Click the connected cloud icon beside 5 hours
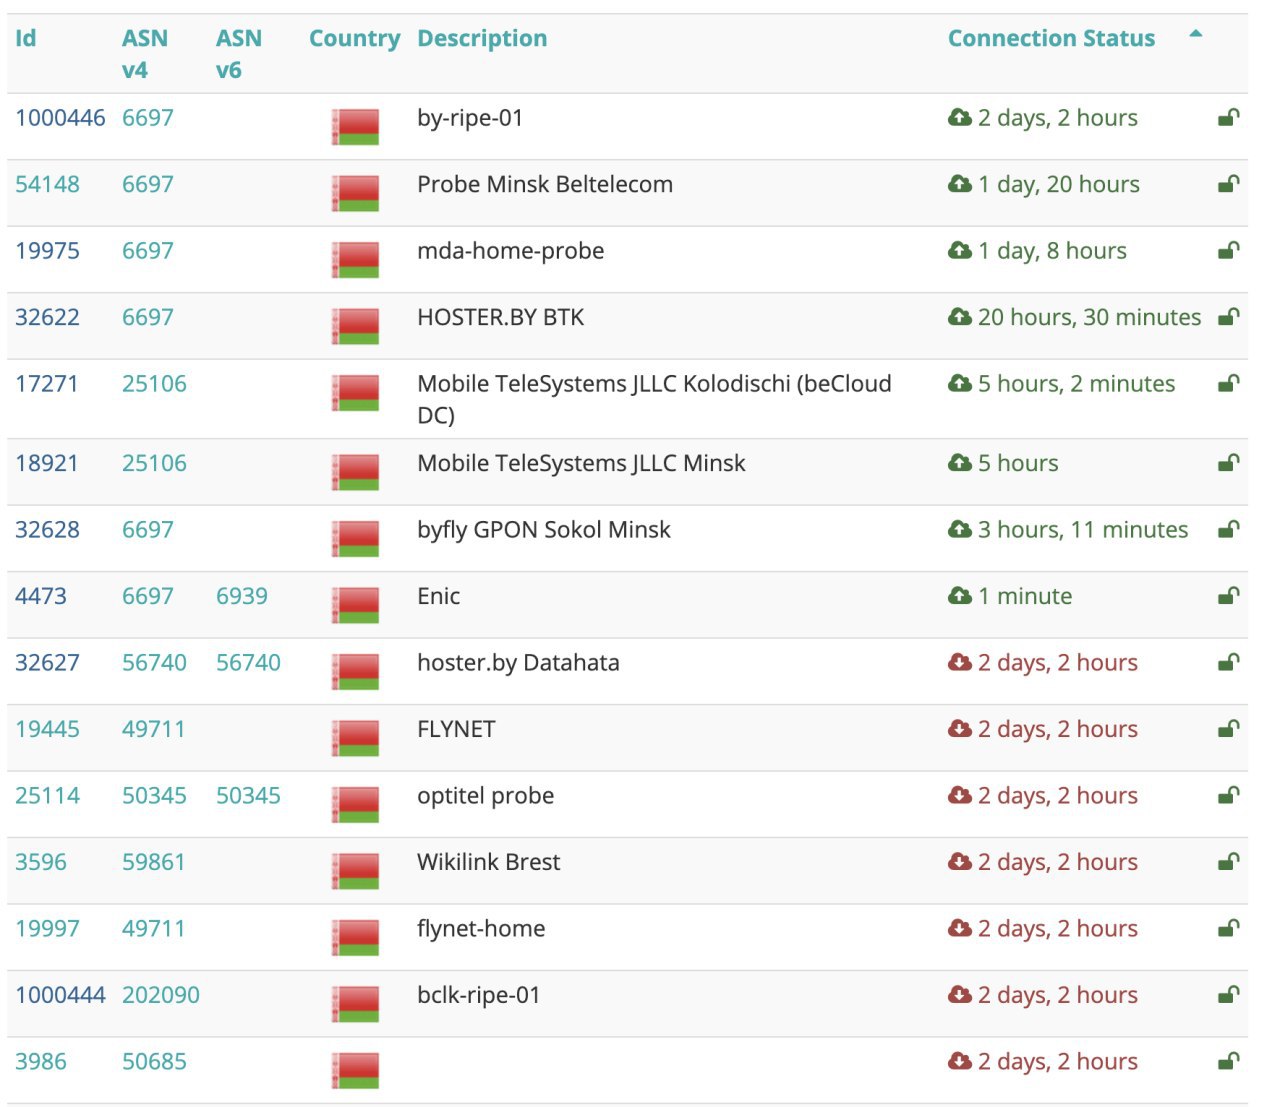This screenshot has width=1280, height=1107. click(960, 463)
